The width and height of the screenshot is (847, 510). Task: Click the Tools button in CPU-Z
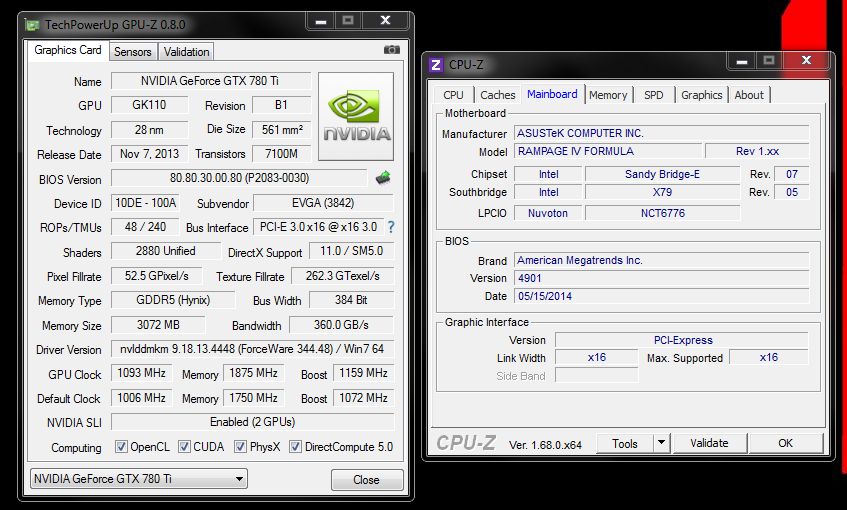pyautogui.click(x=624, y=444)
